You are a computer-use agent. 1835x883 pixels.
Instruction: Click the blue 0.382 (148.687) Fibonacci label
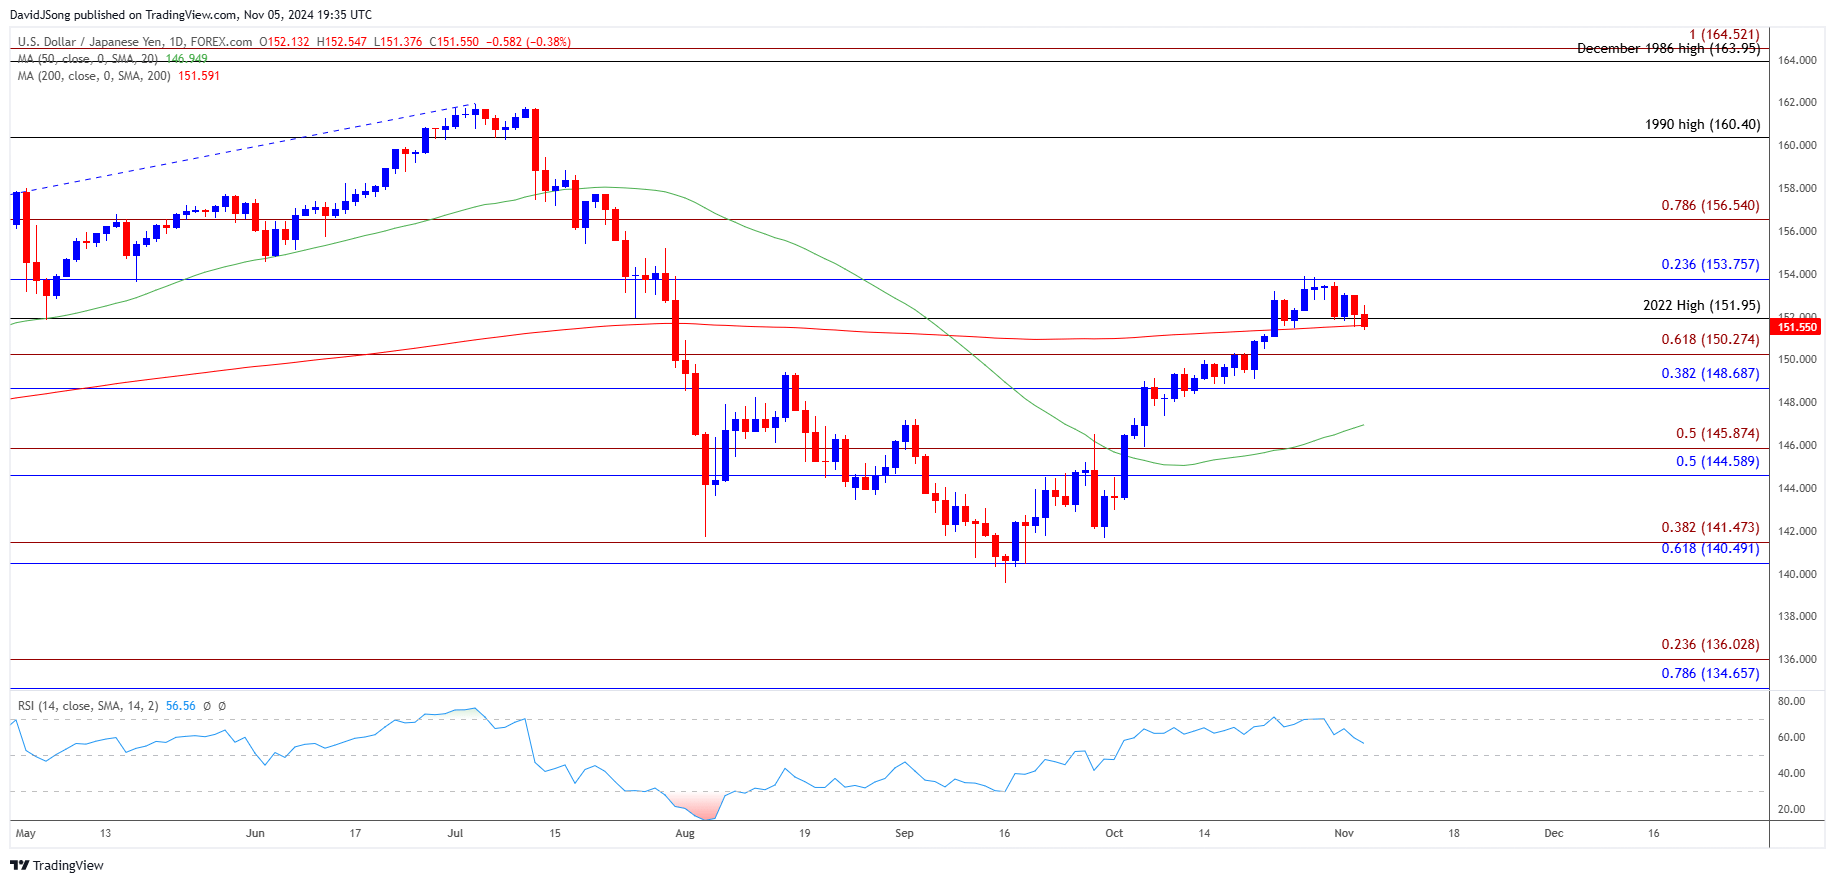pos(1710,374)
